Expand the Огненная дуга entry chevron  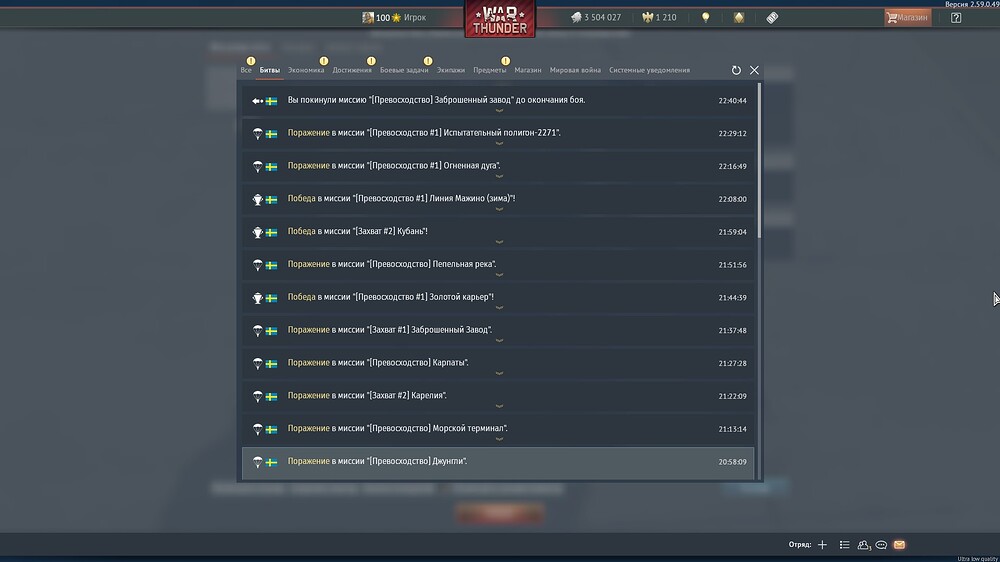click(x=499, y=177)
